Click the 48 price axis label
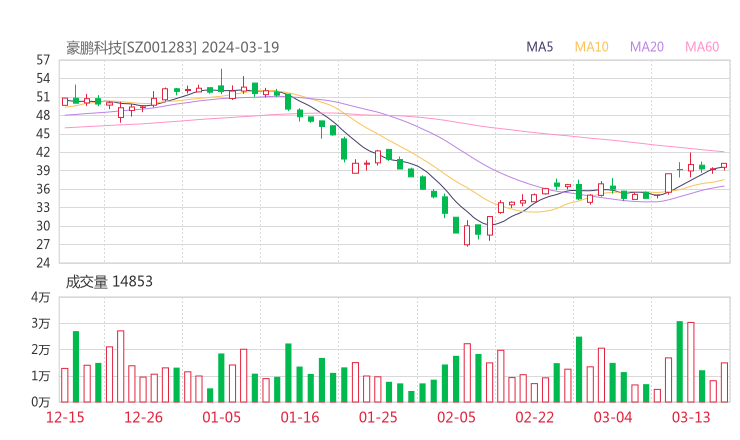 coord(43,115)
